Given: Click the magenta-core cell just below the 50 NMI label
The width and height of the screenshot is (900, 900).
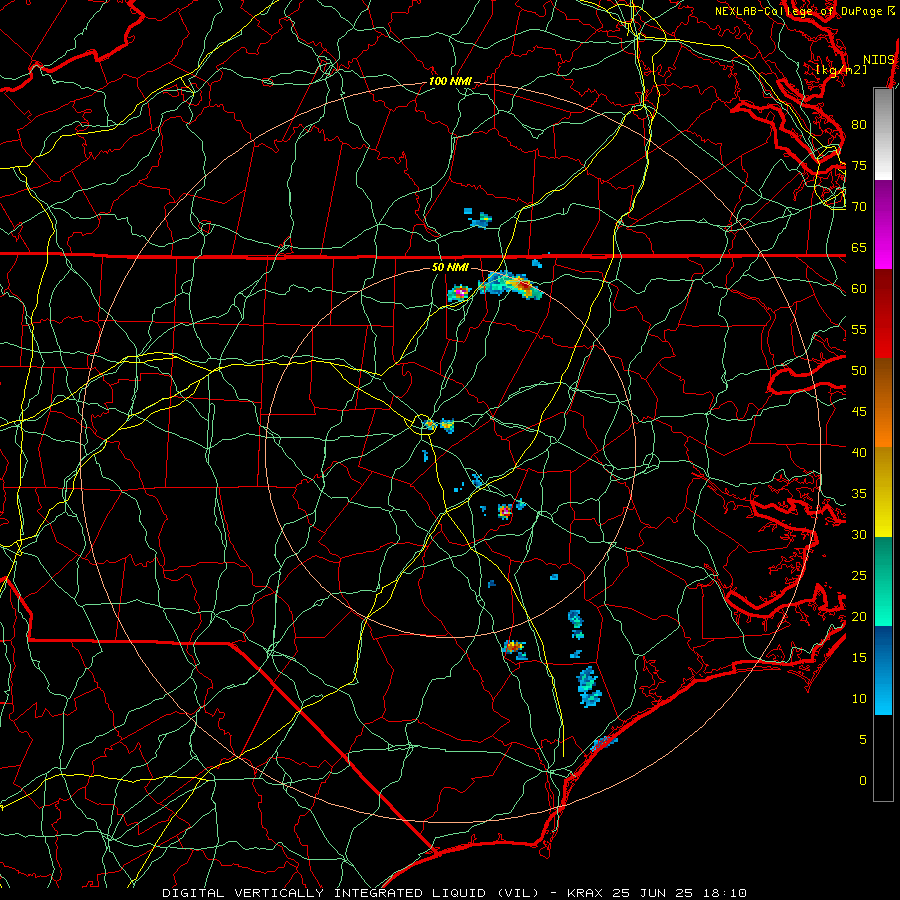Looking at the screenshot, I should coord(459,293).
